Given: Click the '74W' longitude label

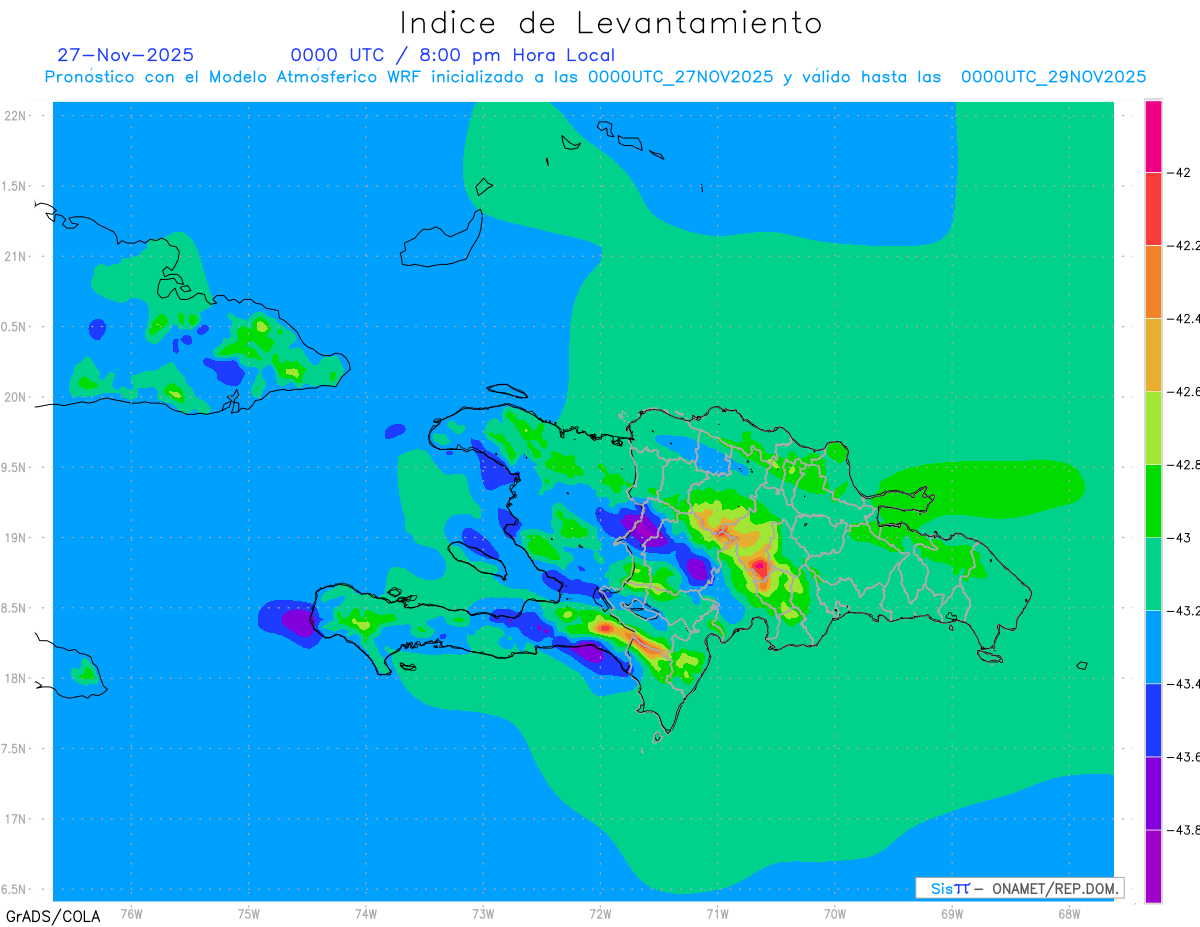Looking at the screenshot, I should pos(366,914).
